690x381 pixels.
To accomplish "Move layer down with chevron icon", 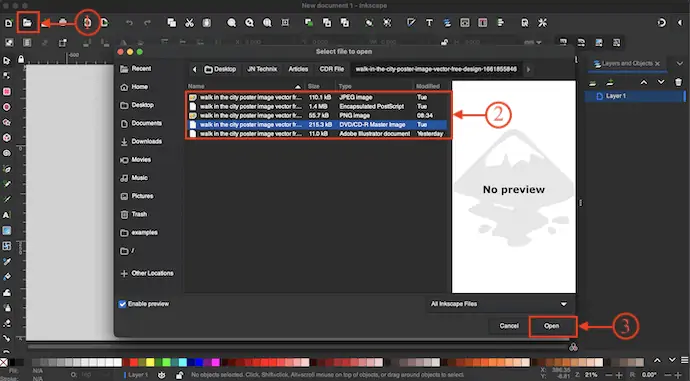I will pos(661,82).
